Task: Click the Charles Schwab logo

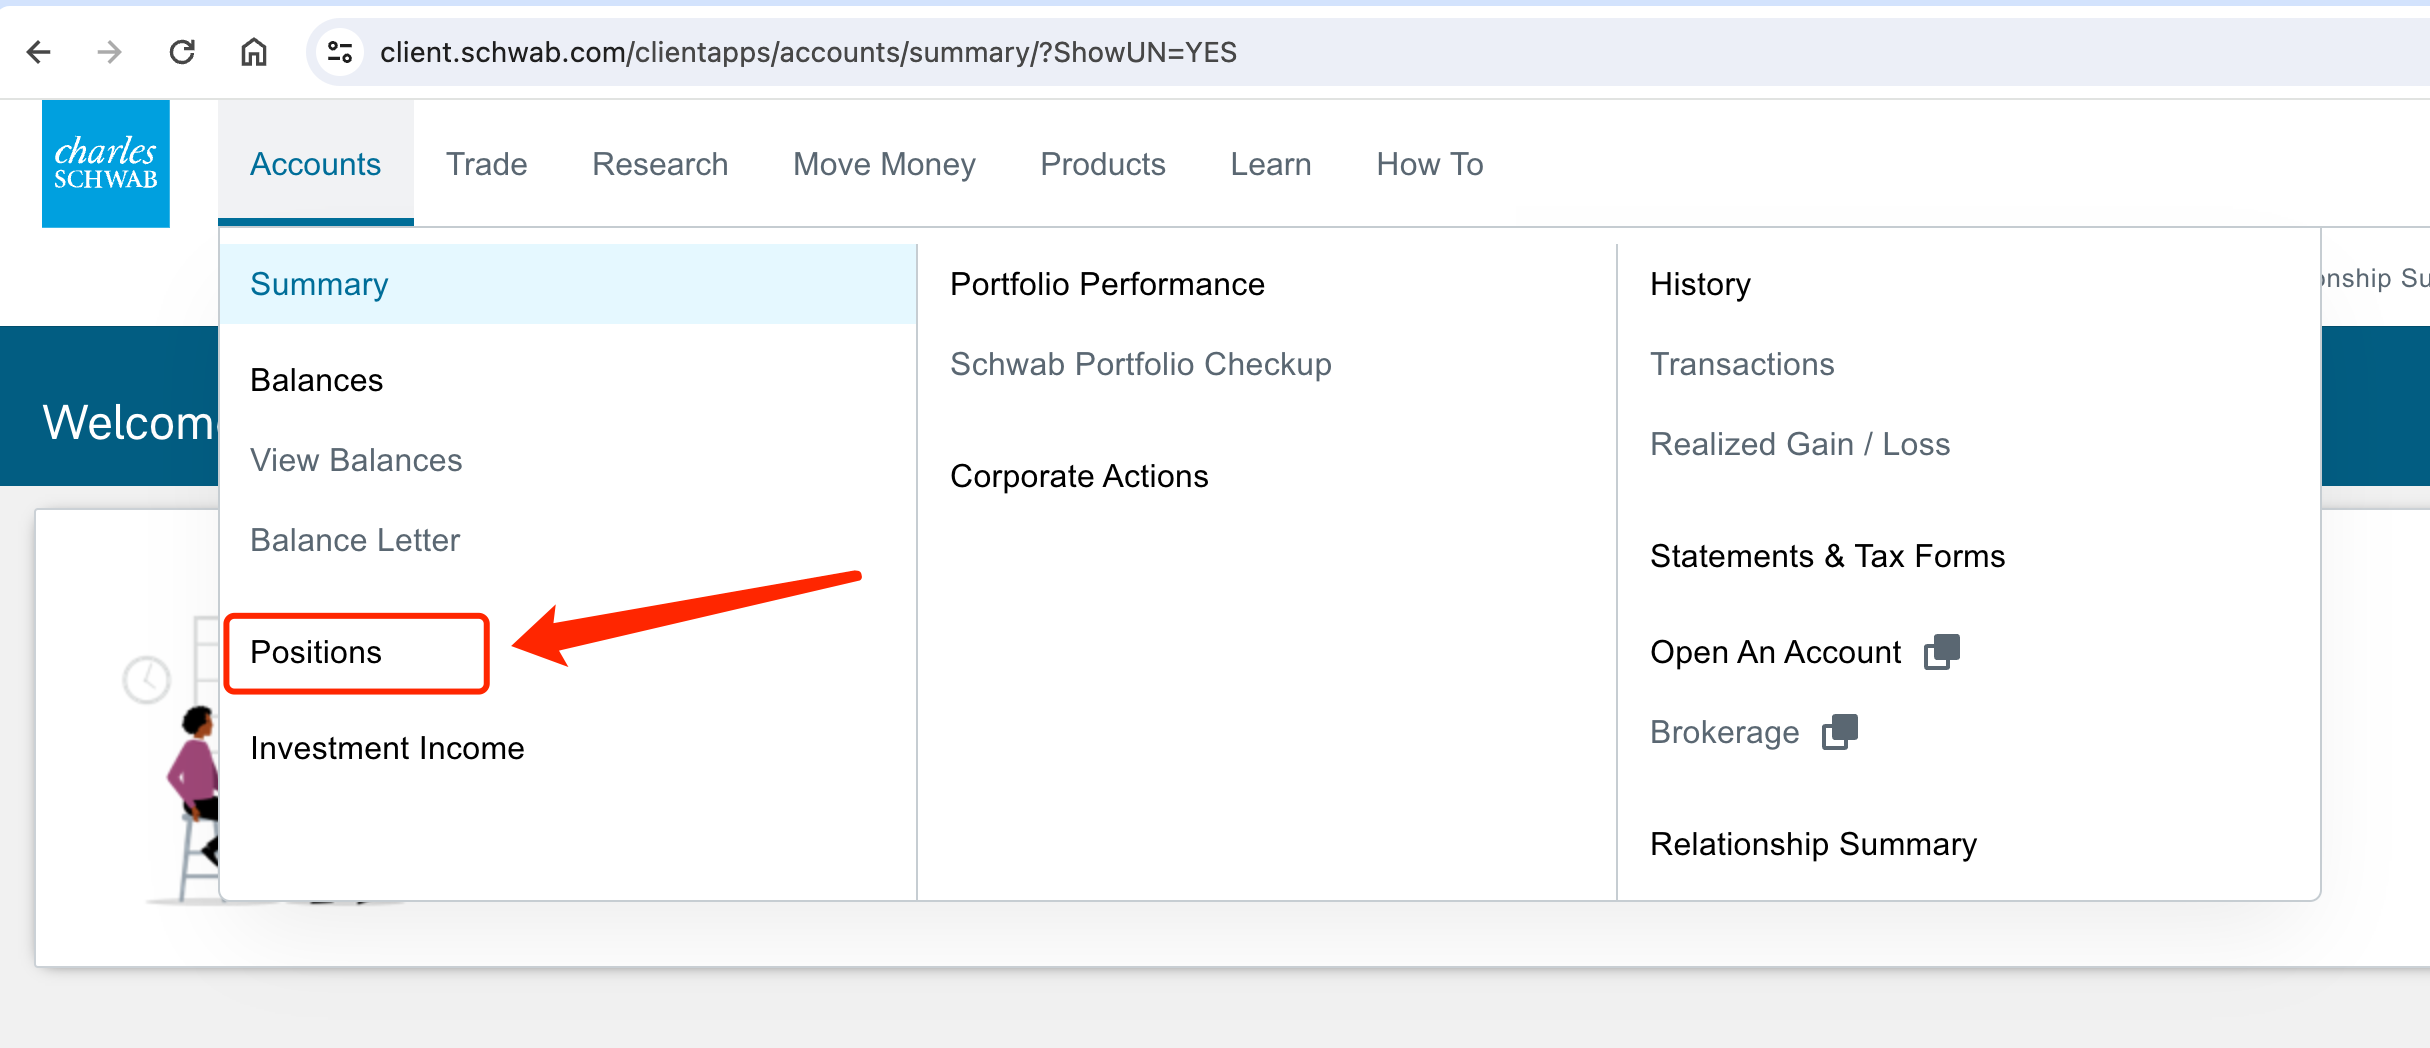Action: 106,164
